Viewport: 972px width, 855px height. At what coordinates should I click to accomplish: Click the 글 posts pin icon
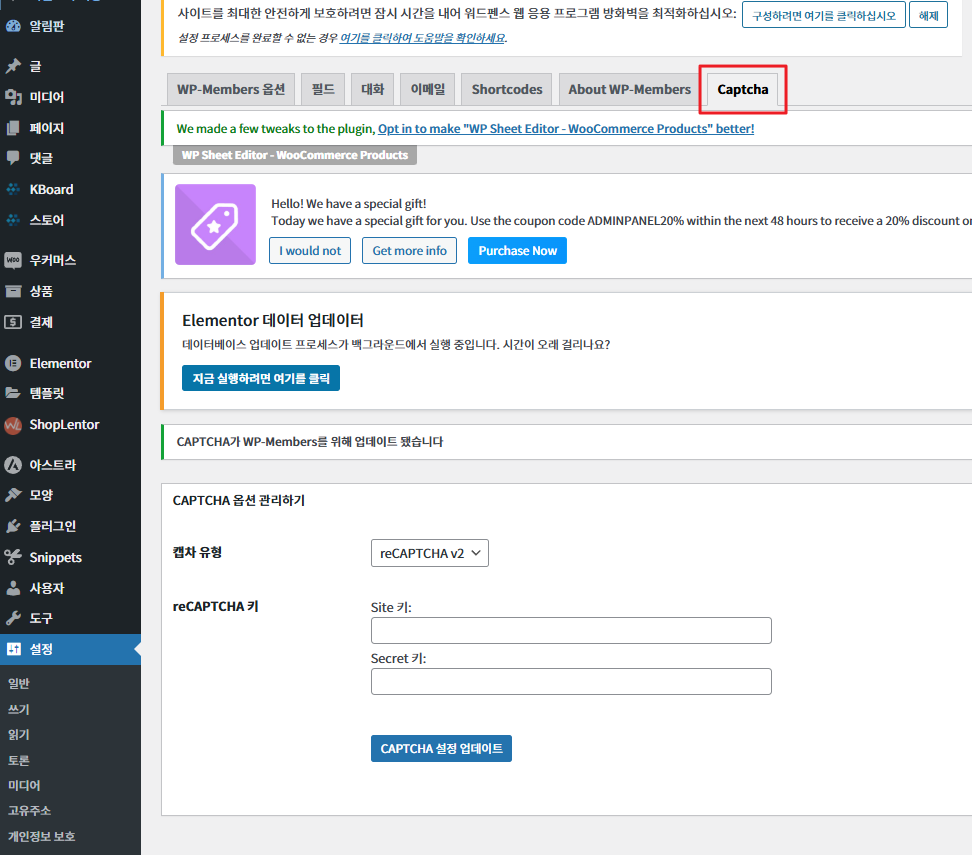(13, 66)
